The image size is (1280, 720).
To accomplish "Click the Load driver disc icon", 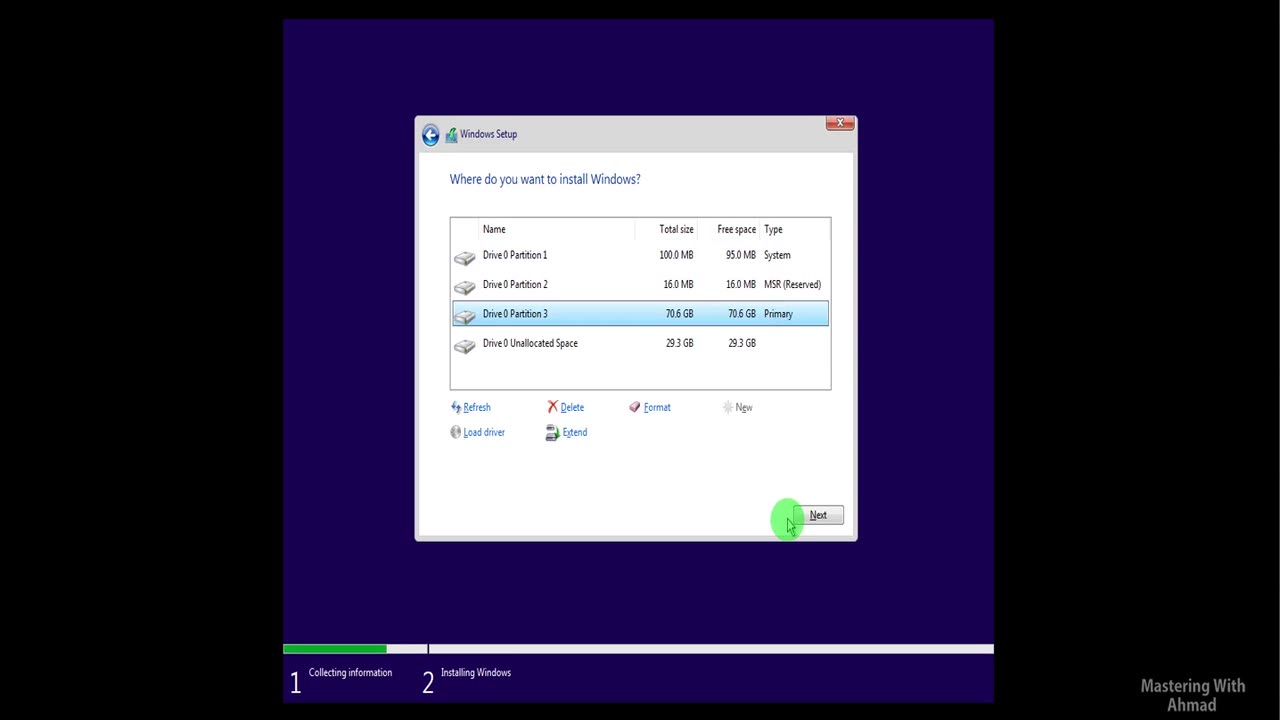I will [x=456, y=432].
